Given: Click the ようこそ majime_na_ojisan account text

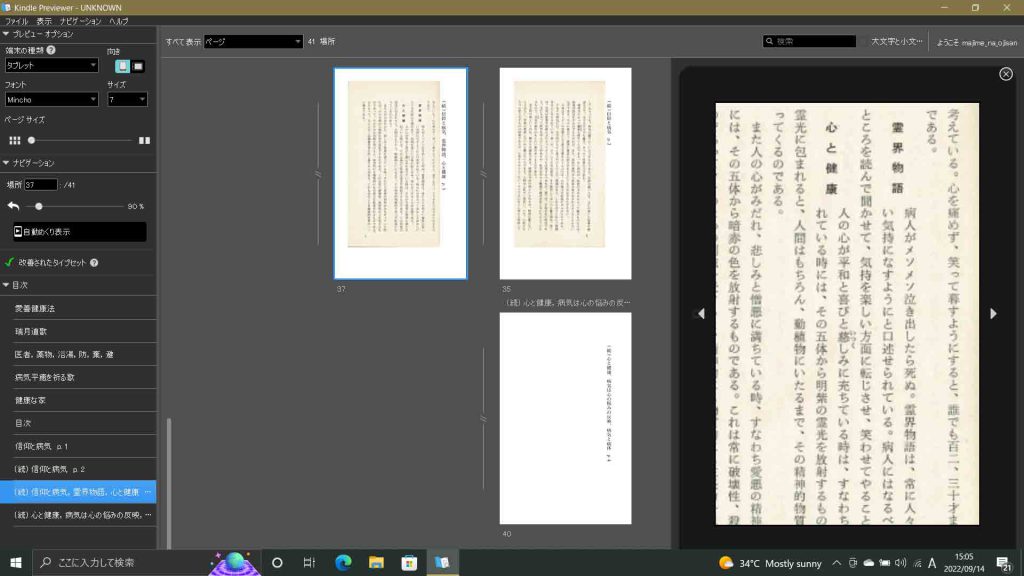Looking at the screenshot, I should [976, 42].
